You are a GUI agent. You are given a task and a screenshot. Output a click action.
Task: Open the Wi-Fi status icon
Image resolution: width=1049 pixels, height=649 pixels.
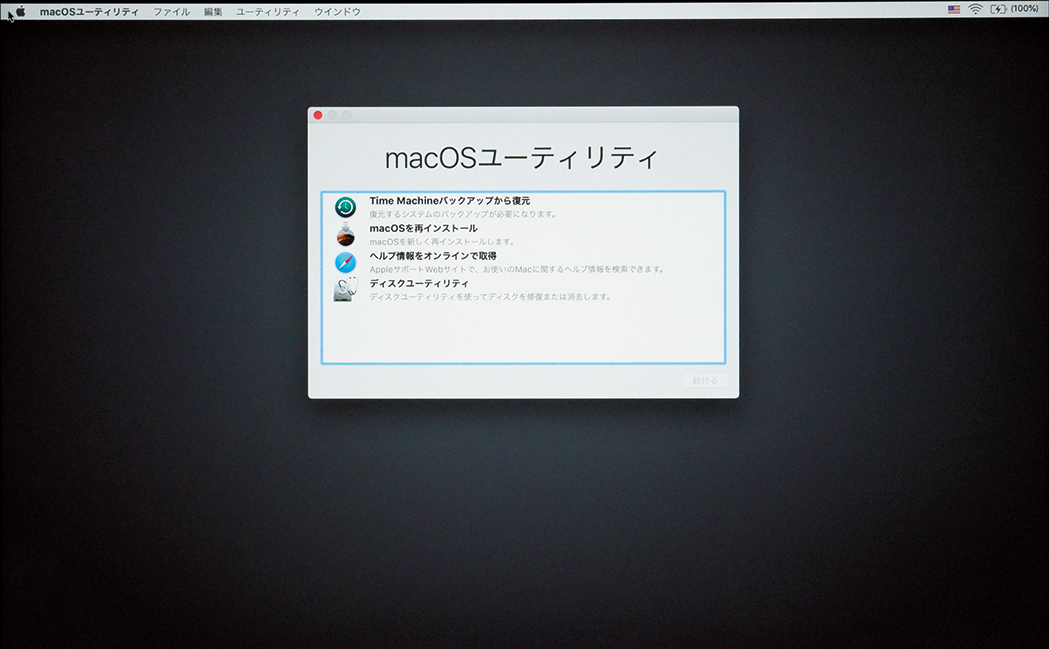[975, 9]
